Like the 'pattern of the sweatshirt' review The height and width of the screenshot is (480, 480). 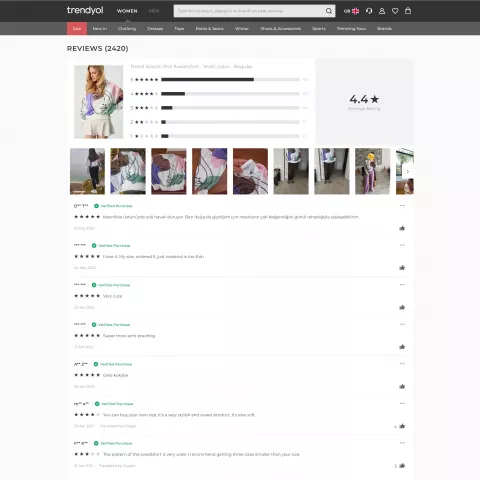click(402, 466)
